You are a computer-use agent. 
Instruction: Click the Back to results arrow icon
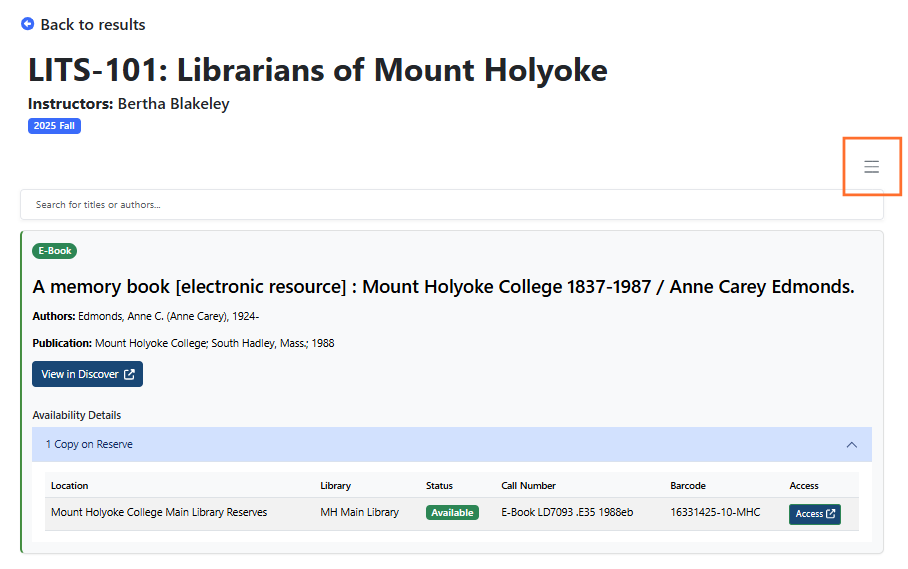click(27, 24)
